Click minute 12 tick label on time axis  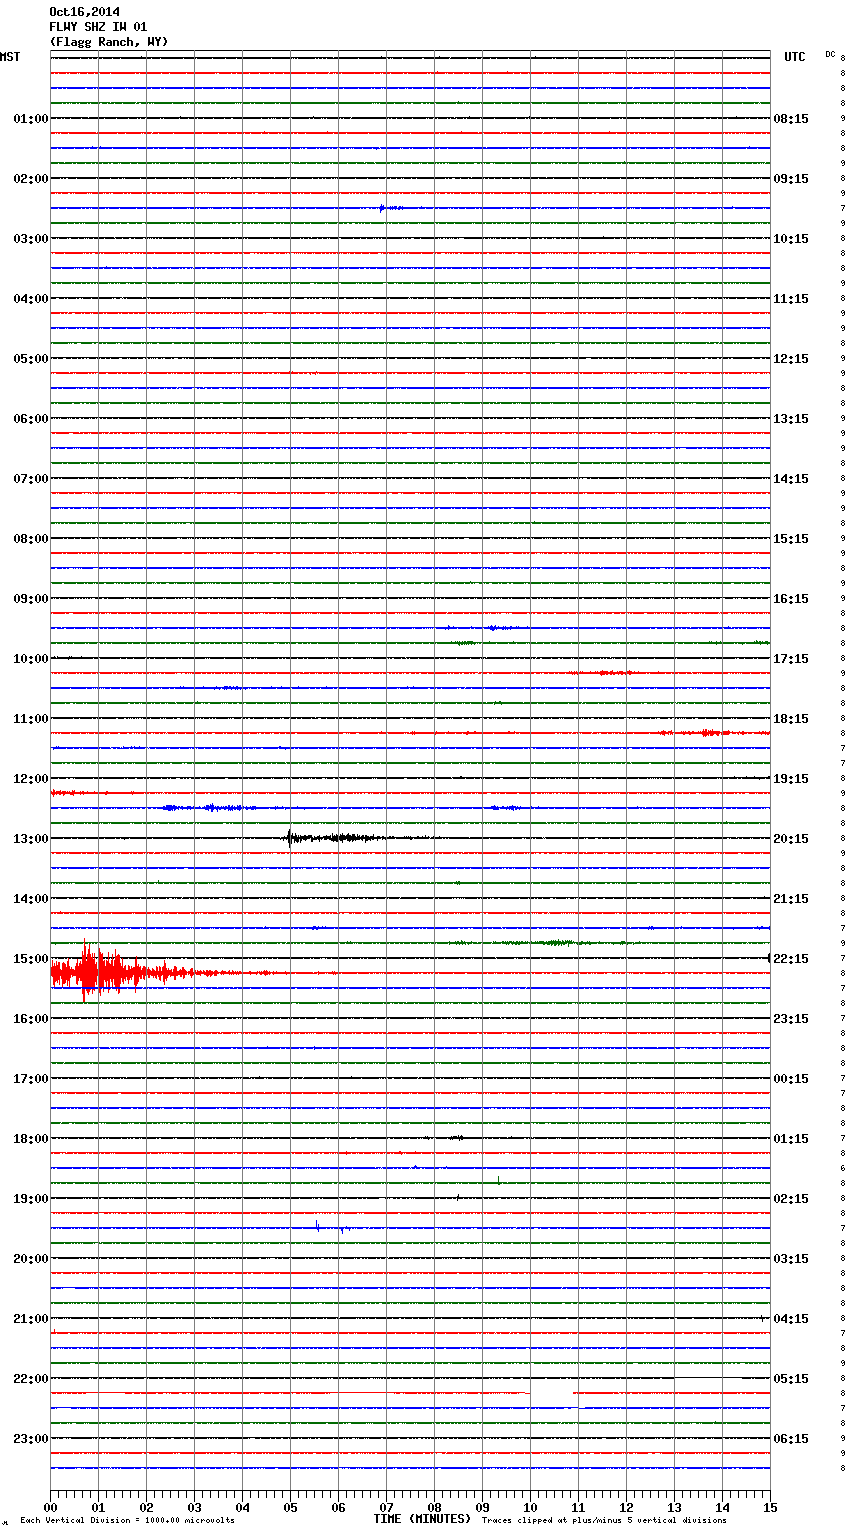pyautogui.click(x=626, y=1507)
